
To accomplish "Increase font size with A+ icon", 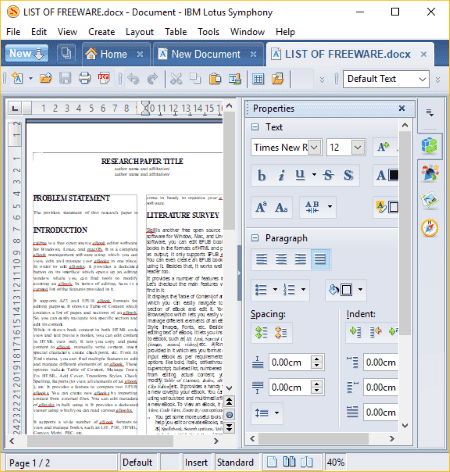I will point(383,147).
